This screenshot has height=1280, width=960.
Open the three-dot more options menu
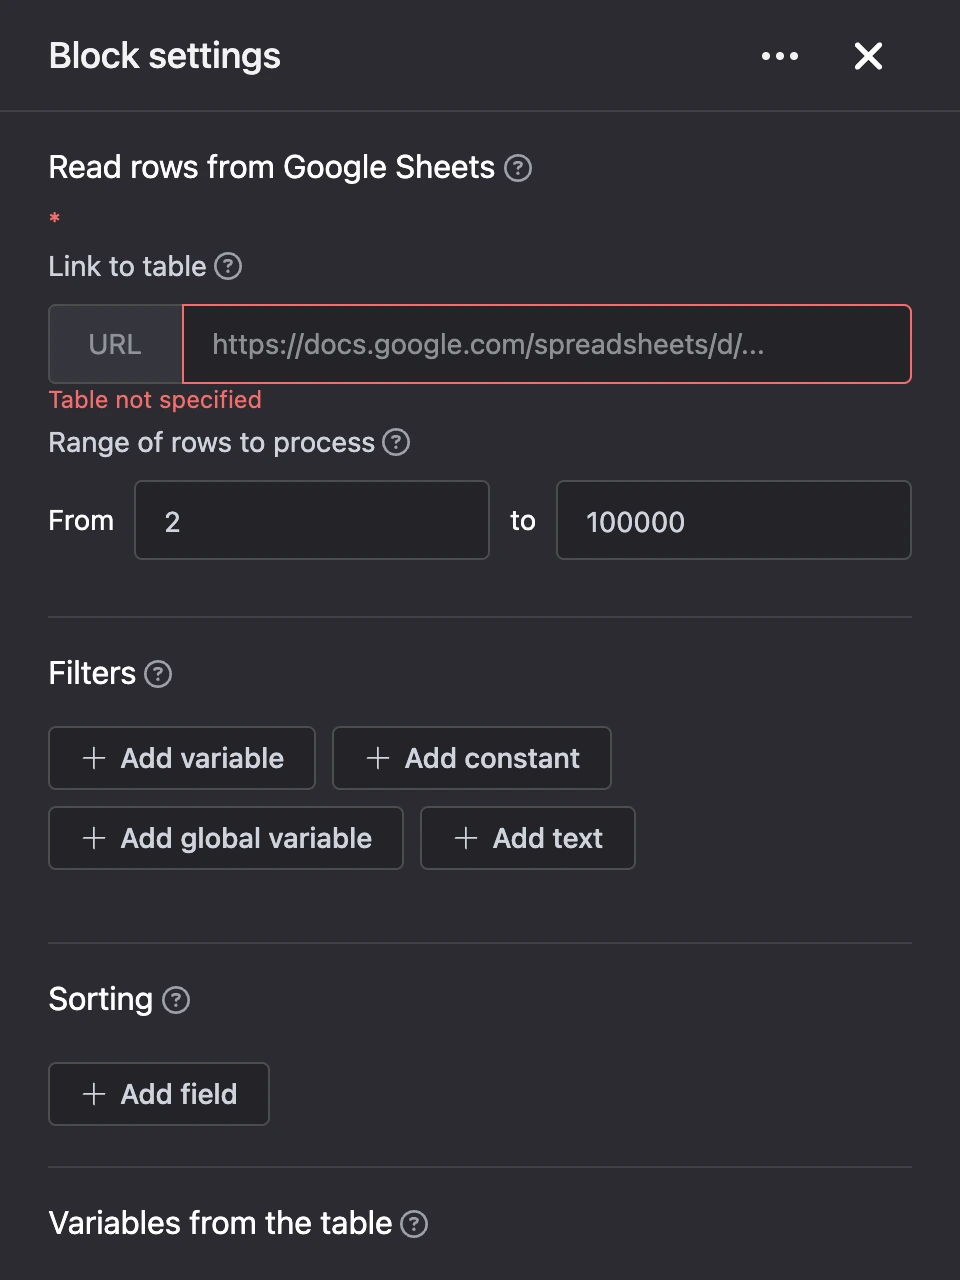click(780, 56)
